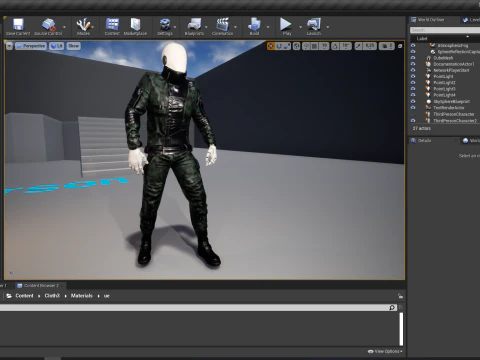480x360 pixels.
Task: Toggle rotation snapping in the viewport
Action: point(335,46)
